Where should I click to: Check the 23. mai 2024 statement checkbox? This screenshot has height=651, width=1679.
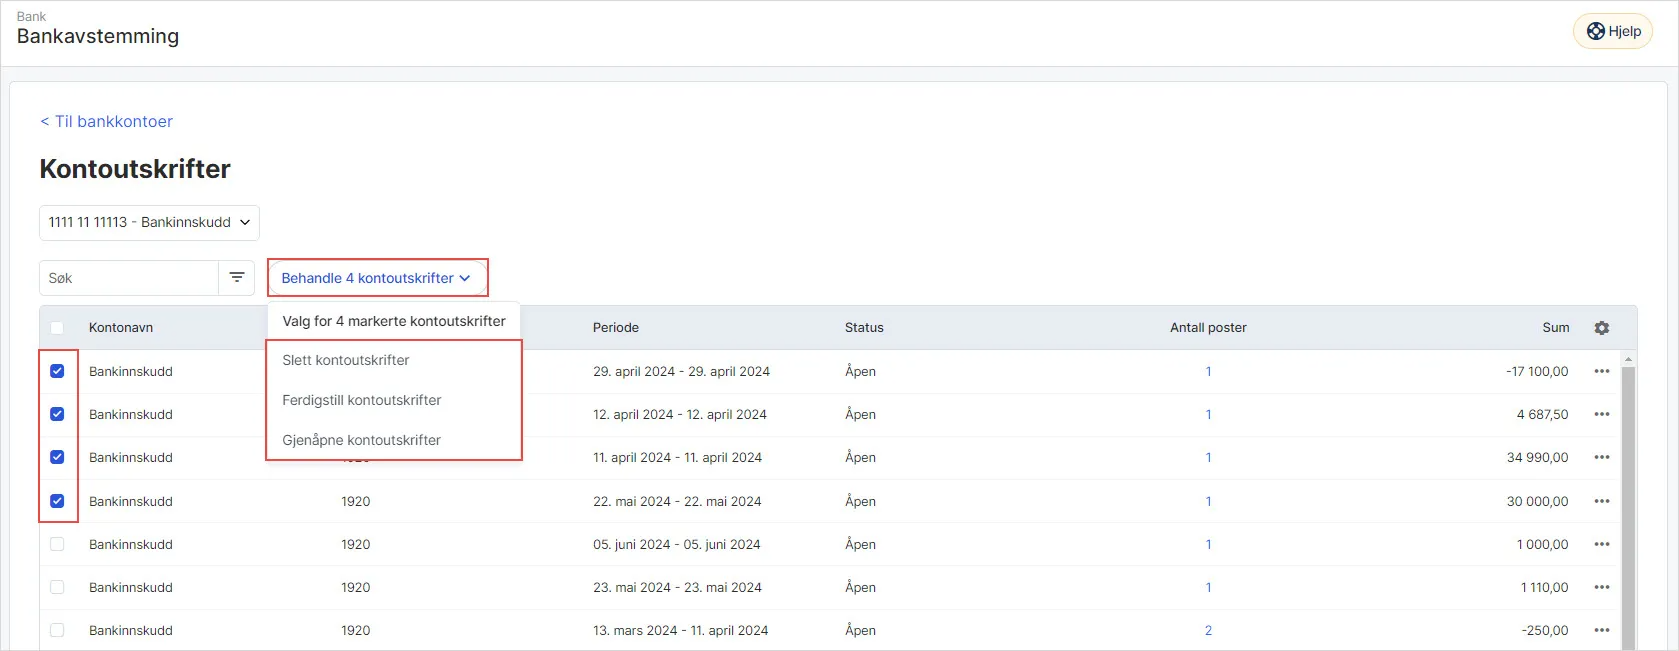coord(57,587)
